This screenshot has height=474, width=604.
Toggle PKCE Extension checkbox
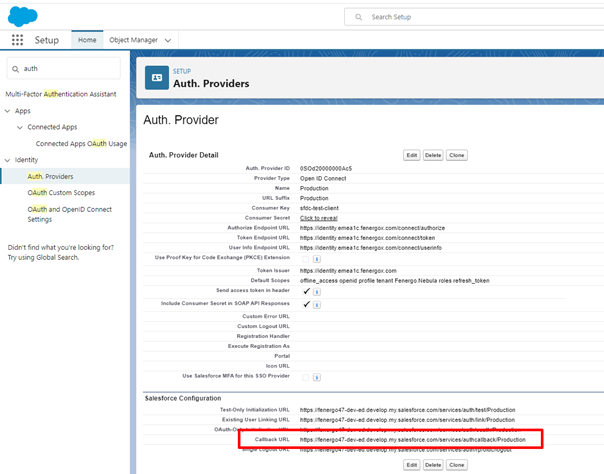pyautogui.click(x=305, y=259)
